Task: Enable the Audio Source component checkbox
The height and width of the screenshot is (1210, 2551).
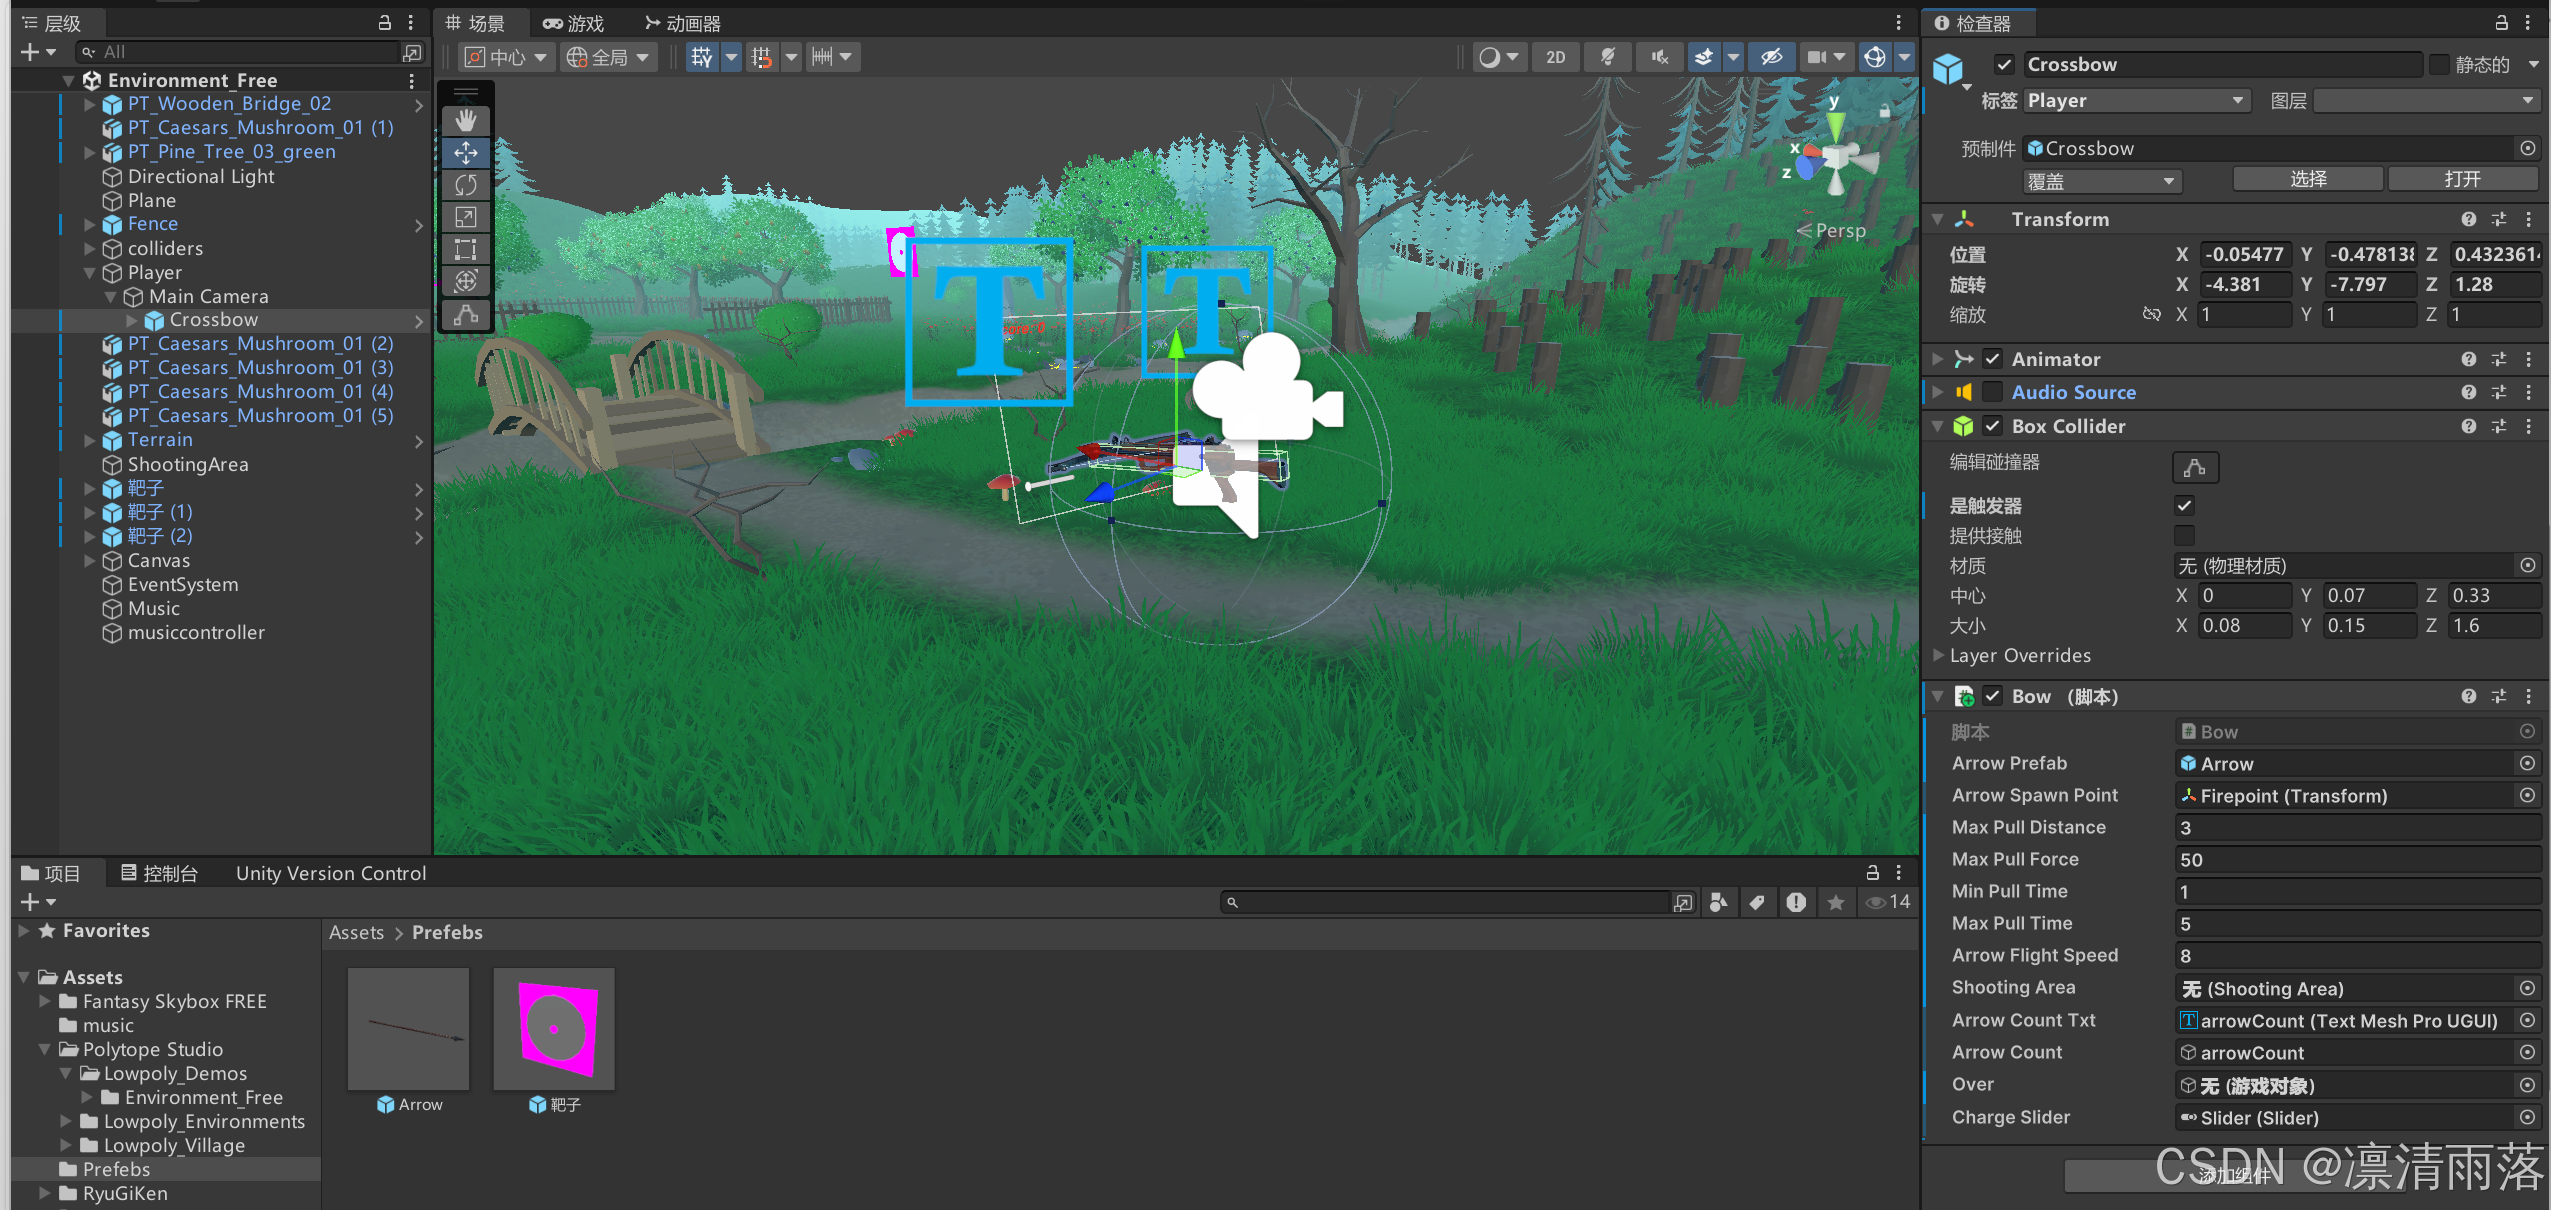Action: 1992,392
